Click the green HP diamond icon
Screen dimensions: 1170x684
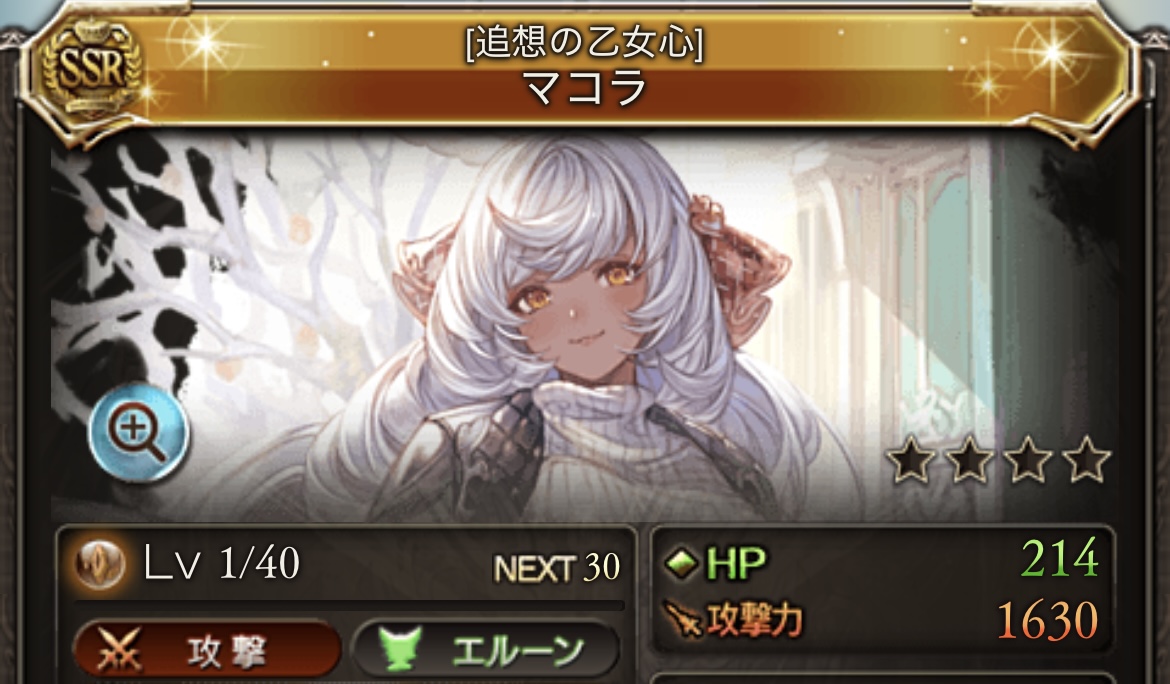coord(681,562)
